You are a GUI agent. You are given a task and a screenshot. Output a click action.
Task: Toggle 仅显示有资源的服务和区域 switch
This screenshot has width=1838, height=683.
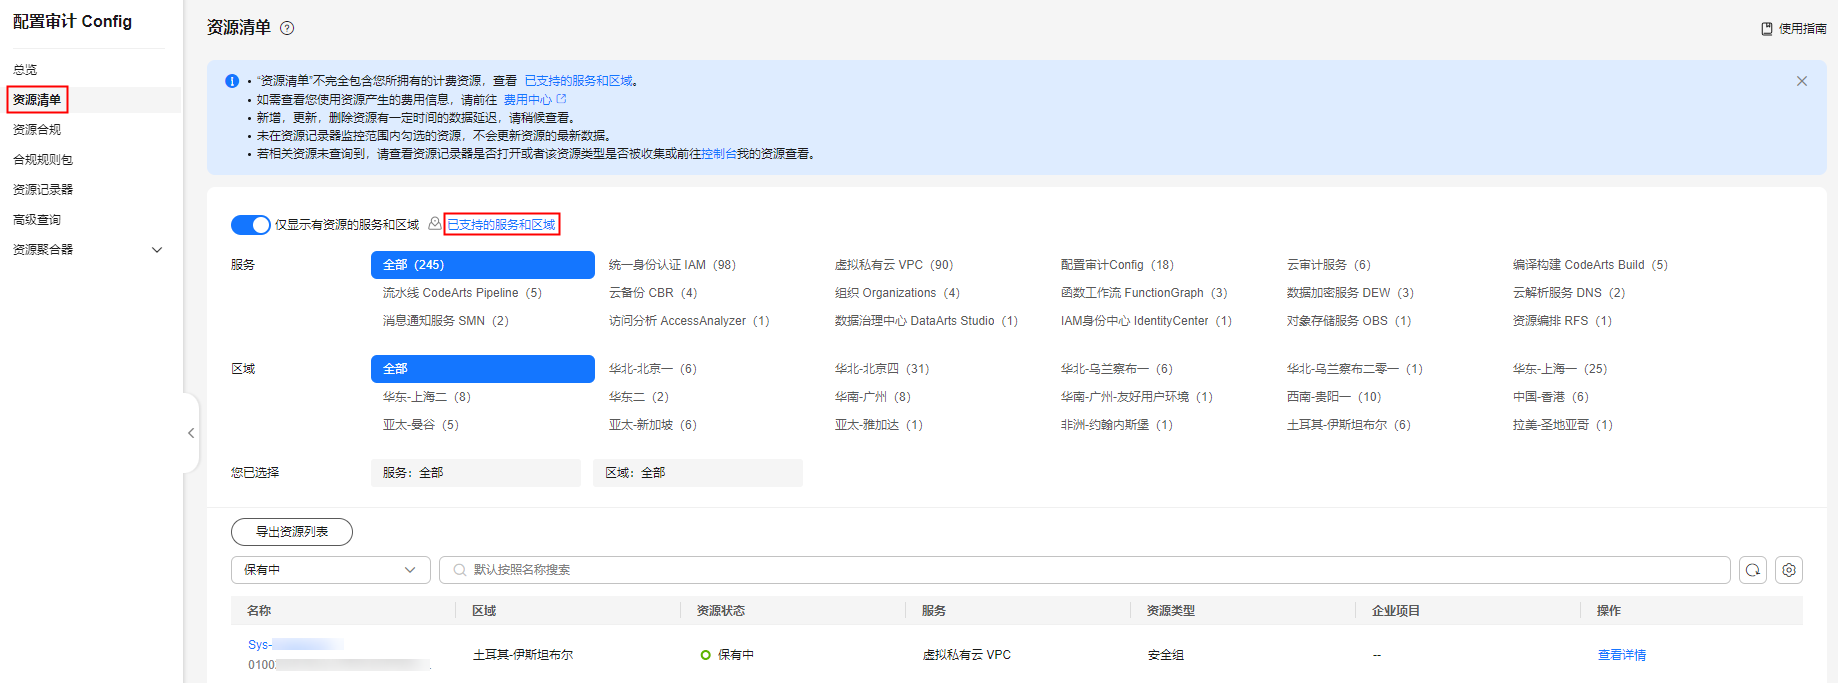(250, 225)
